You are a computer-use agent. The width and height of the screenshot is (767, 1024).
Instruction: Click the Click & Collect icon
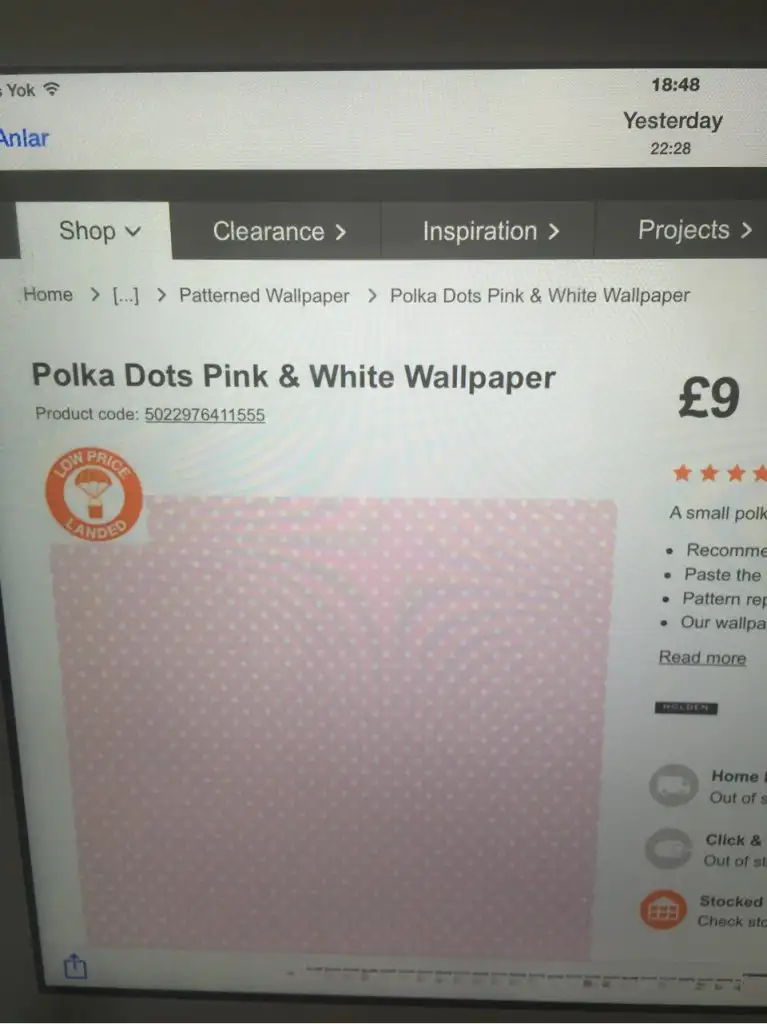(669, 848)
